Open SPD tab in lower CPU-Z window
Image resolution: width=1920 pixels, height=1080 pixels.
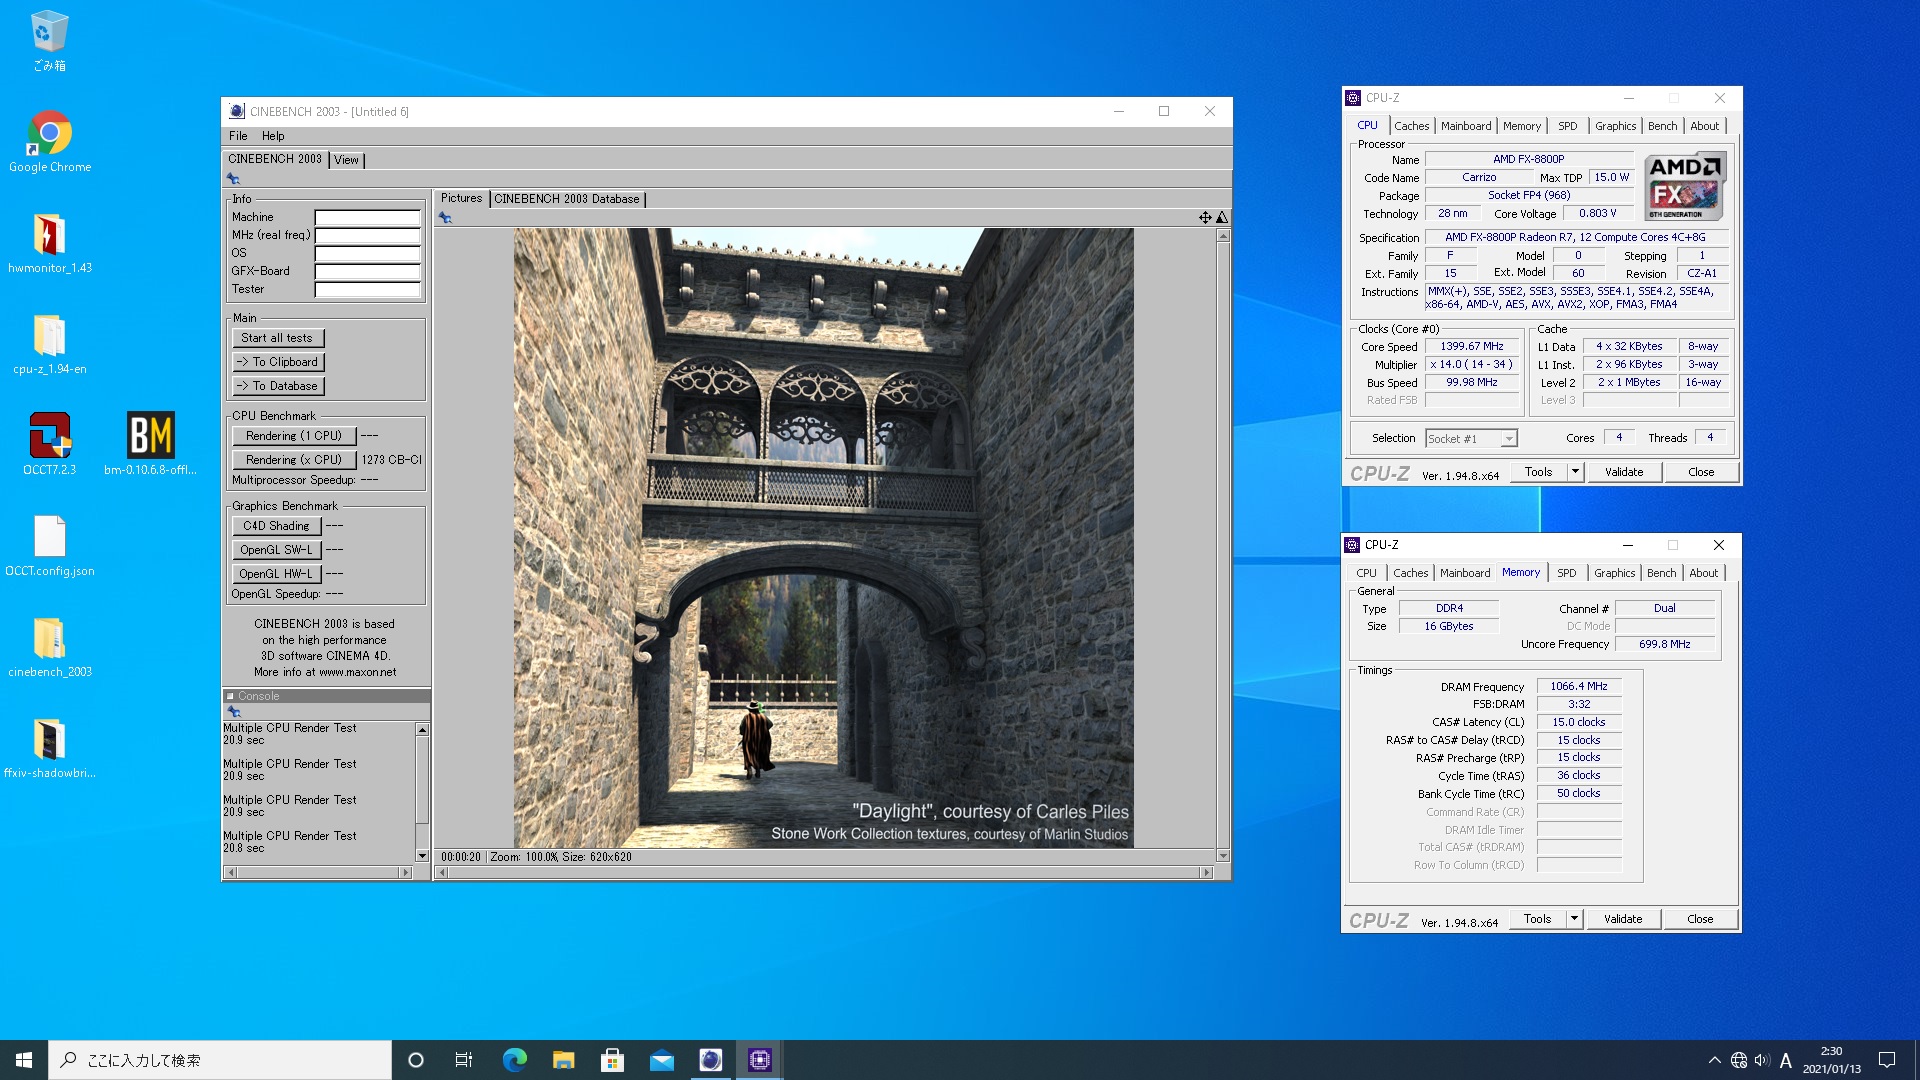pos(1567,573)
